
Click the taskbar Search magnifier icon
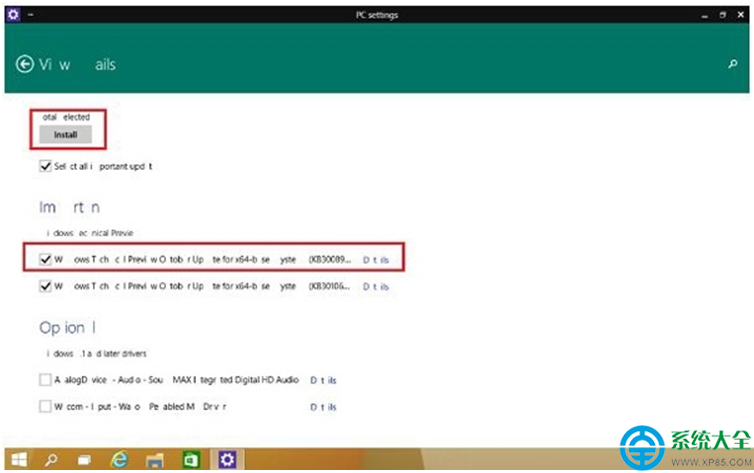click(x=51, y=460)
